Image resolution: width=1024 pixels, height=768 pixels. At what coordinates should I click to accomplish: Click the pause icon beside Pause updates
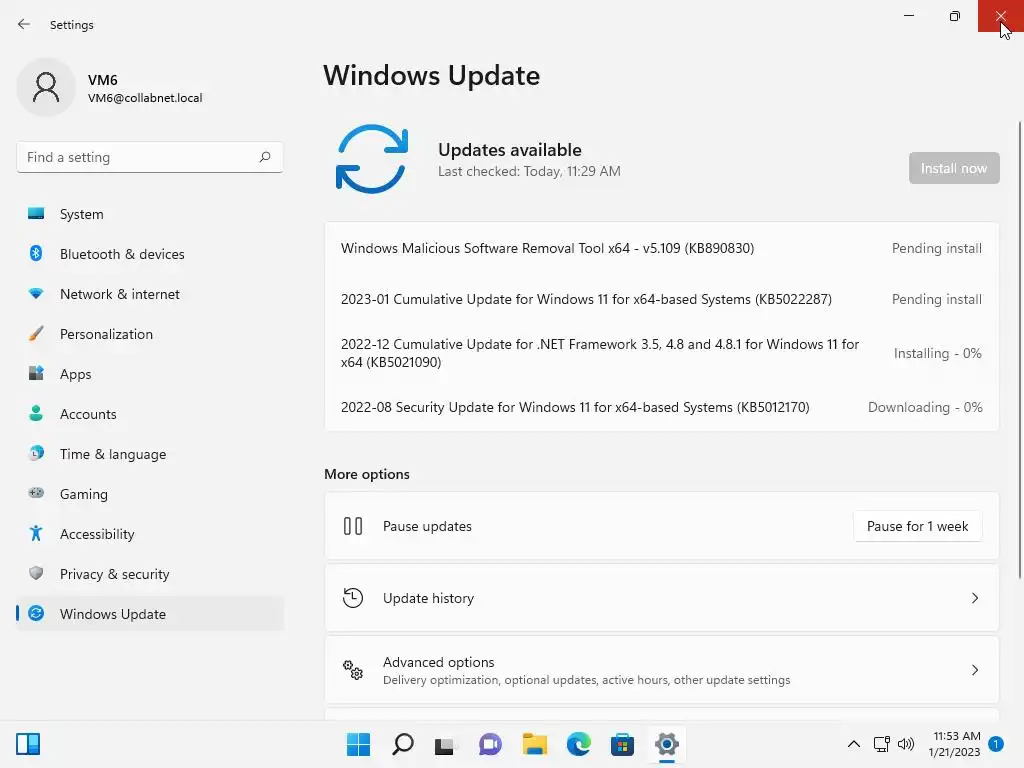point(353,526)
